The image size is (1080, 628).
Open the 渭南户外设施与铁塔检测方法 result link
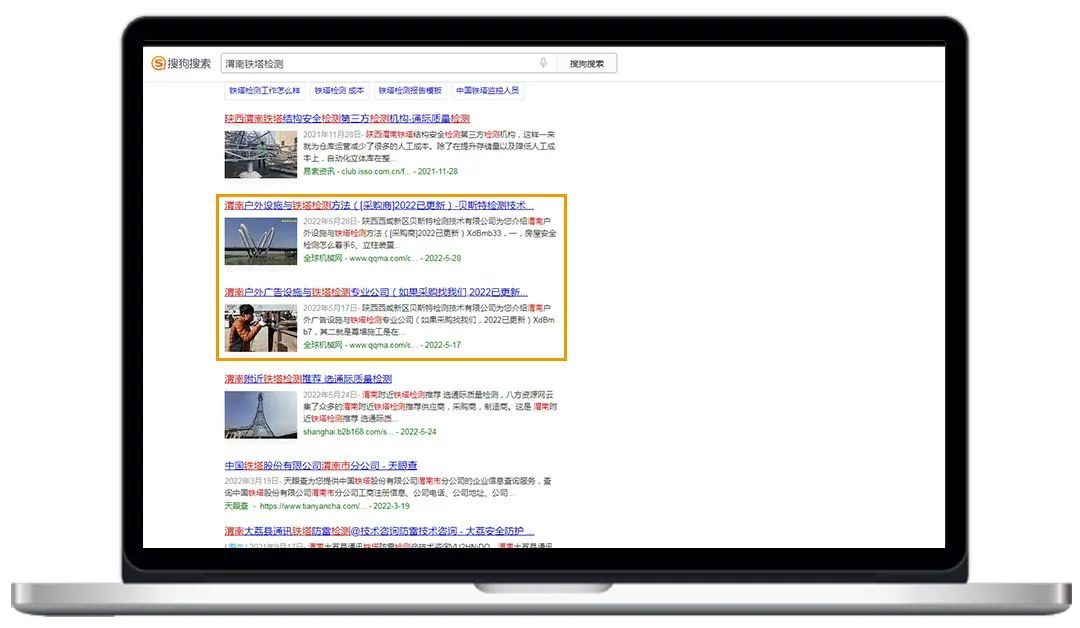point(378,205)
